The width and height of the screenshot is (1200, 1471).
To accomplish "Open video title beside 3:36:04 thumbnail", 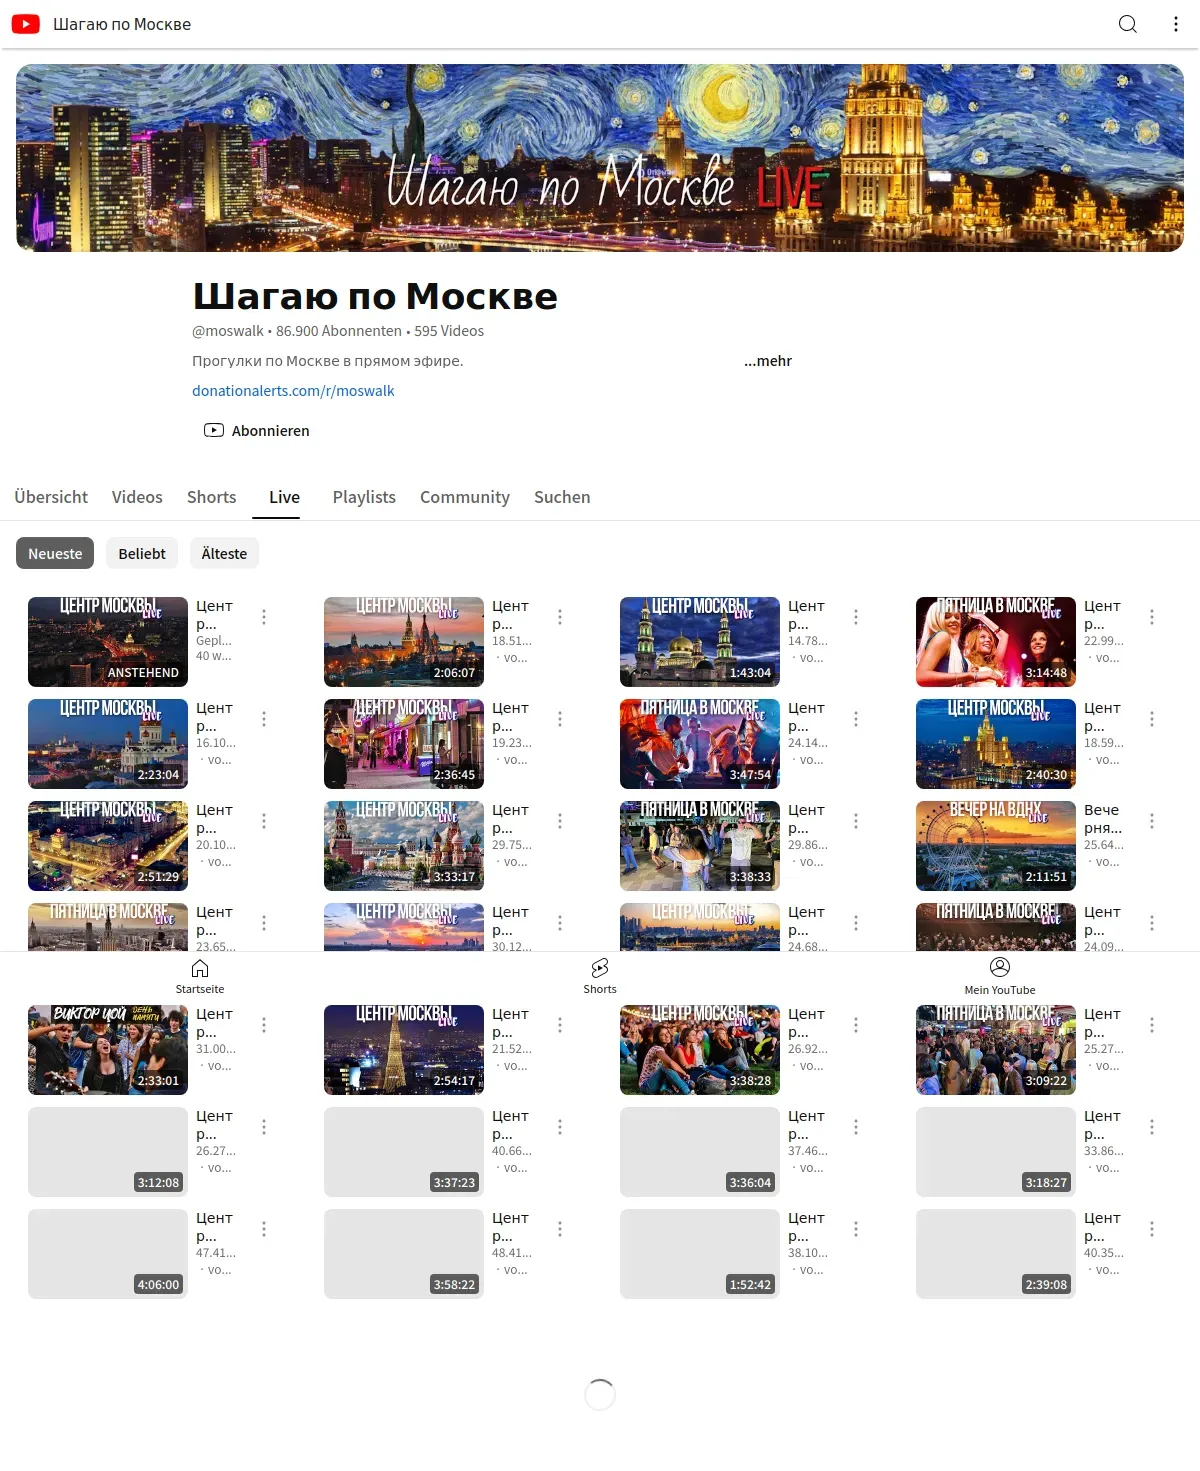I will (806, 1125).
